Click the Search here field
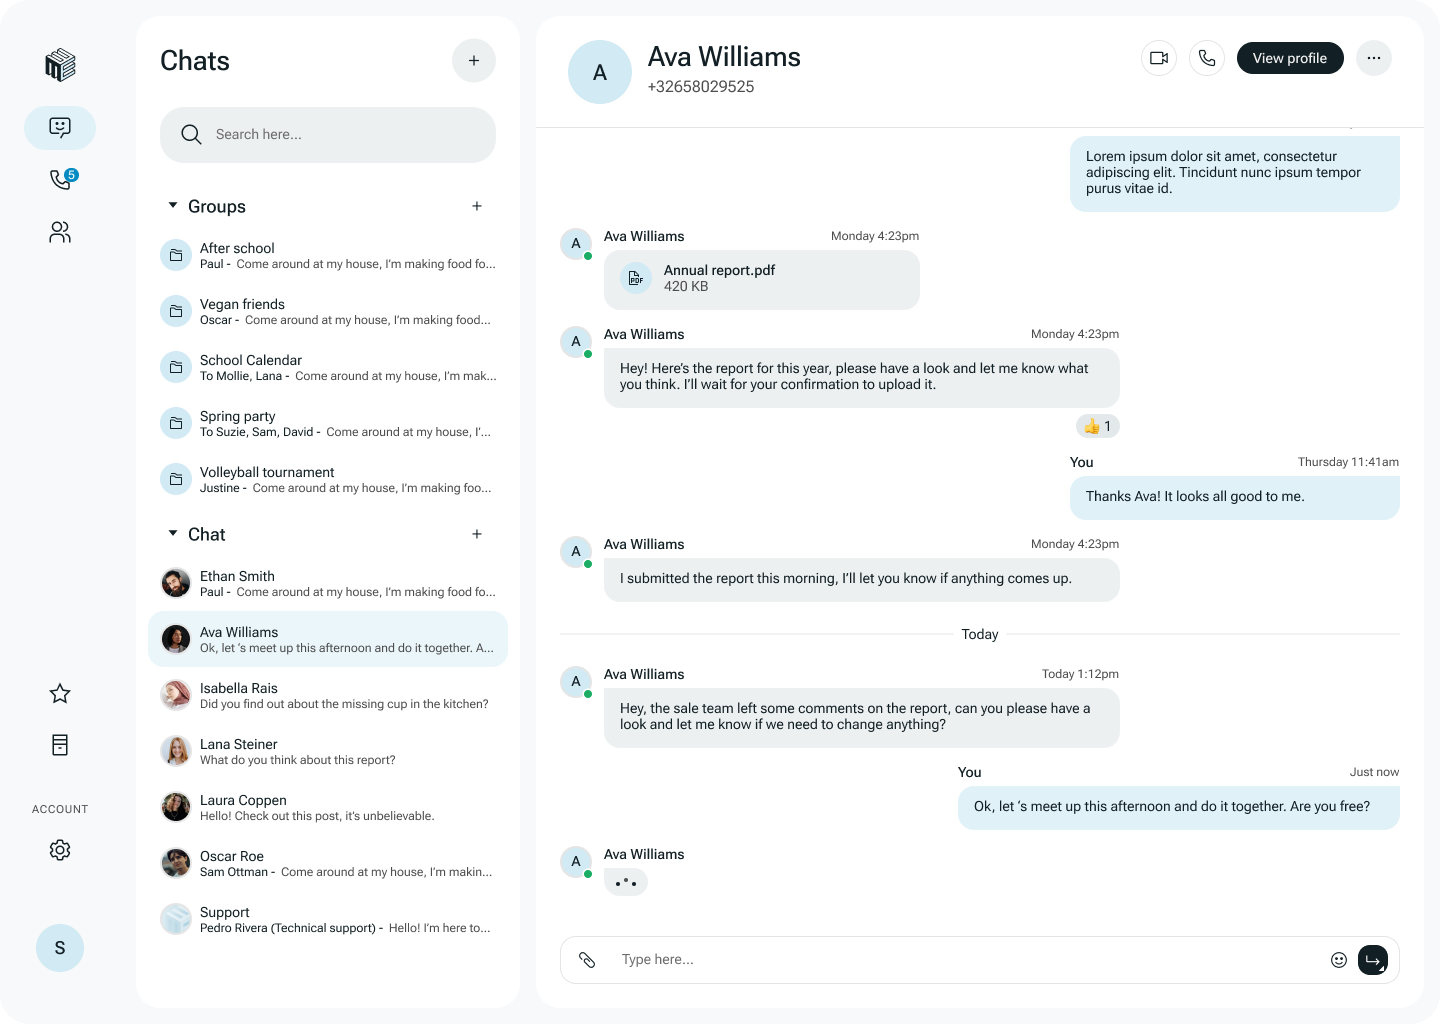The image size is (1440, 1024). (x=328, y=135)
